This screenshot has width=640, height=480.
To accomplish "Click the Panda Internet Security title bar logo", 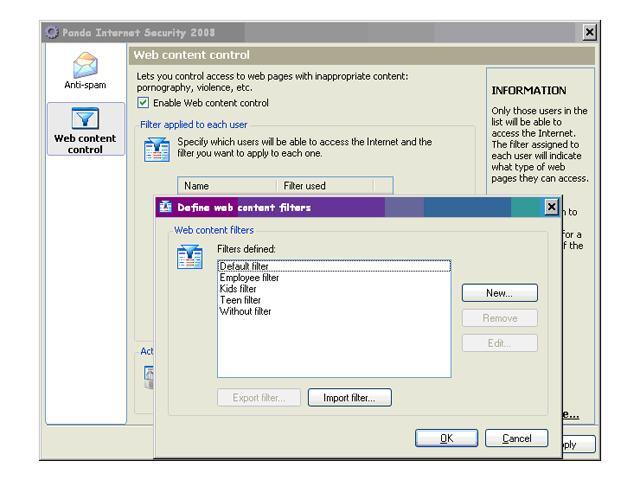I will click(x=51, y=32).
